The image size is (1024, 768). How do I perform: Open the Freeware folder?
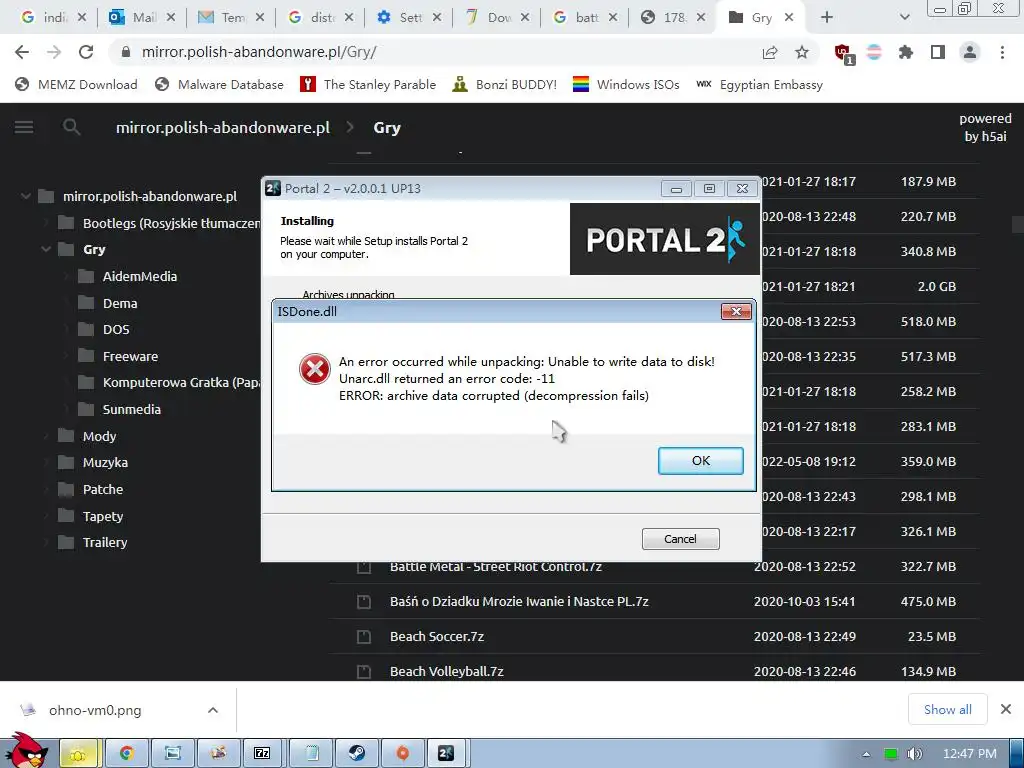pos(130,356)
